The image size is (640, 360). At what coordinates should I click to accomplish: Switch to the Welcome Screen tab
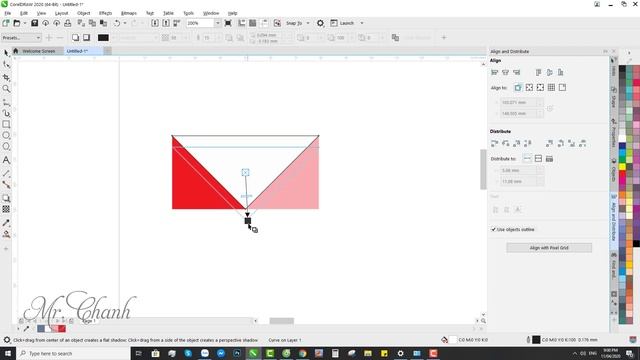pyautogui.click(x=38, y=51)
